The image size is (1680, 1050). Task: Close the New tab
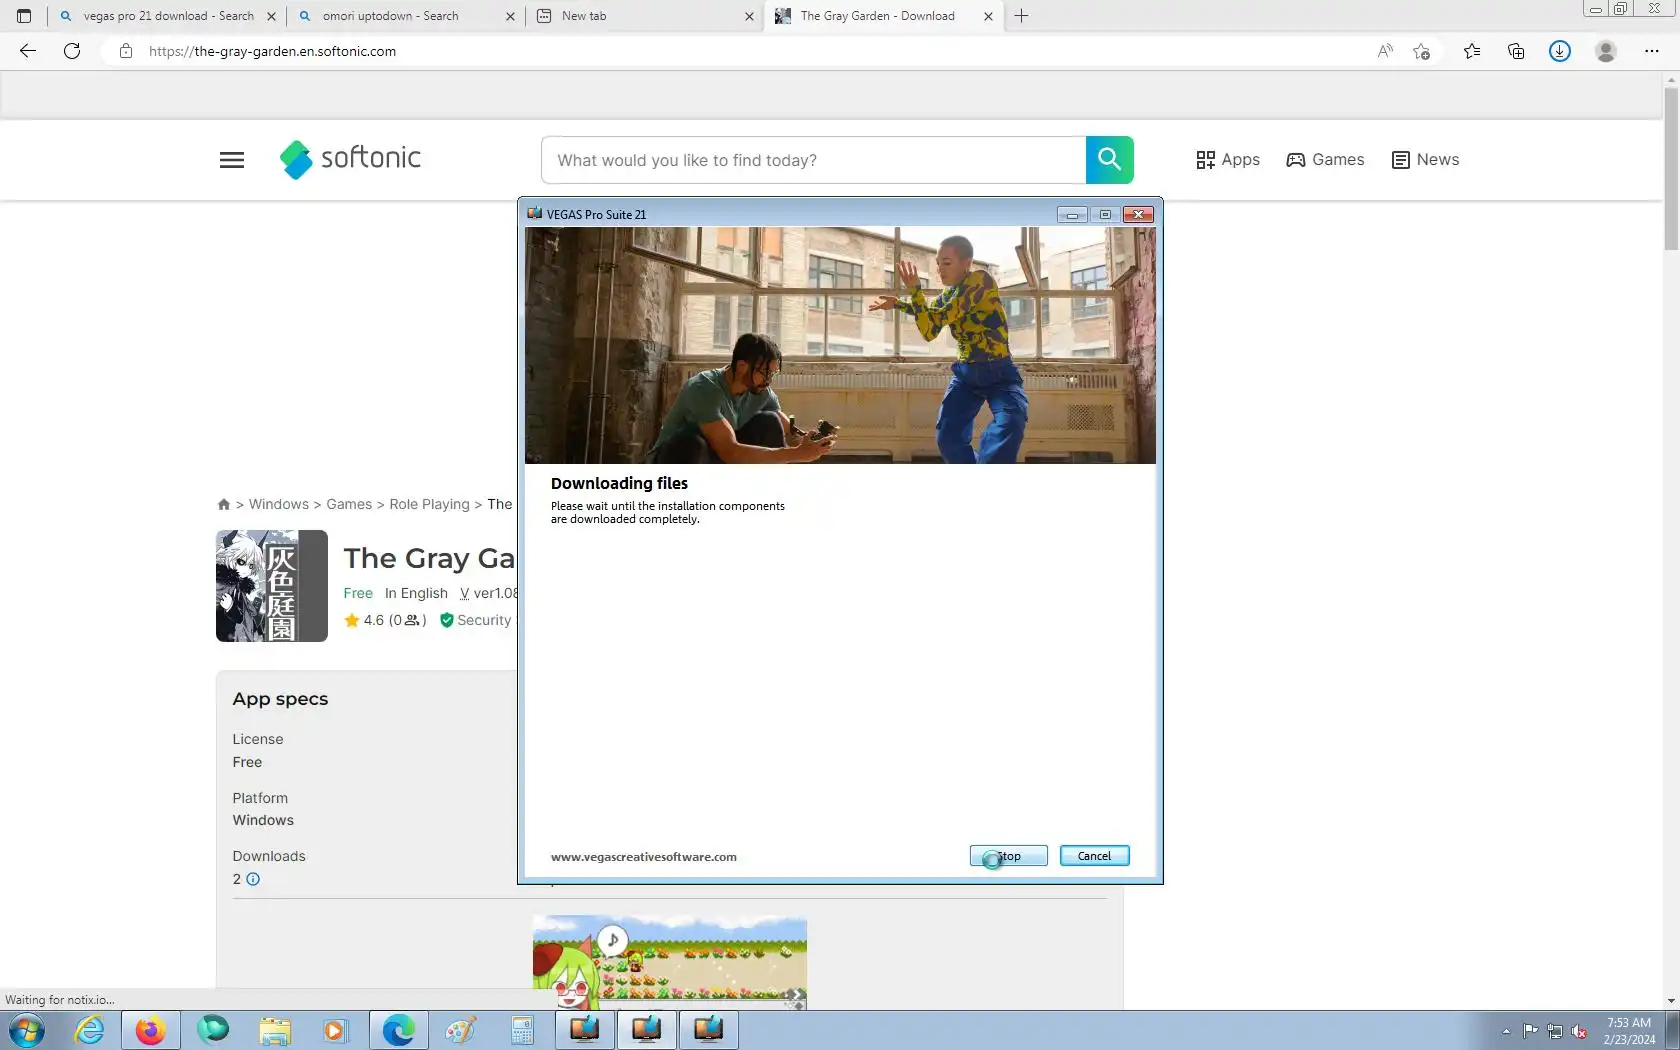click(x=749, y=16)
